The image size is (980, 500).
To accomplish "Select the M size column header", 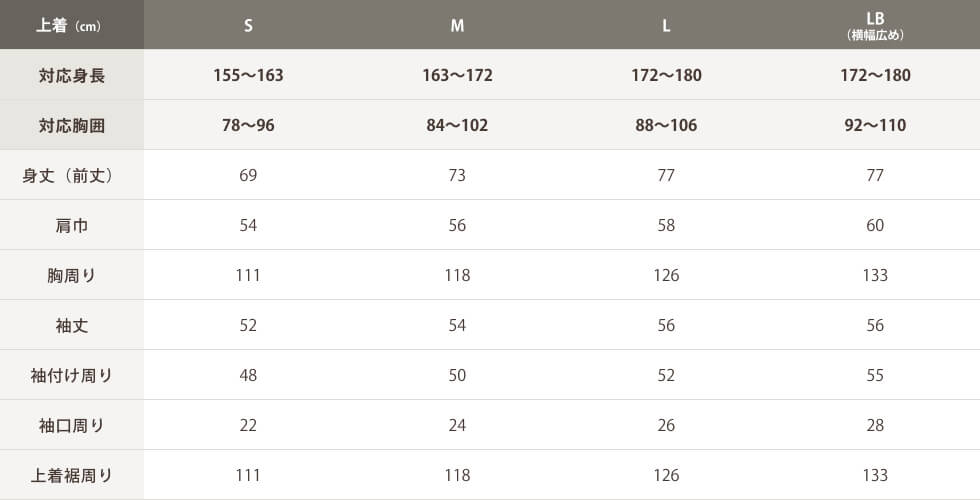I will pos(458,26).
